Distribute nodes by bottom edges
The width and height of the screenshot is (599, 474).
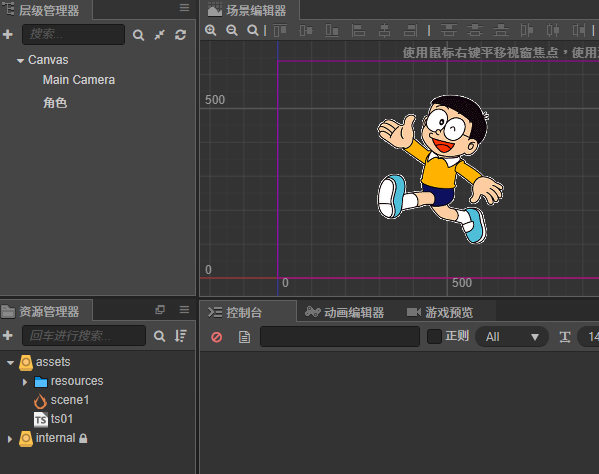[500, 30]
